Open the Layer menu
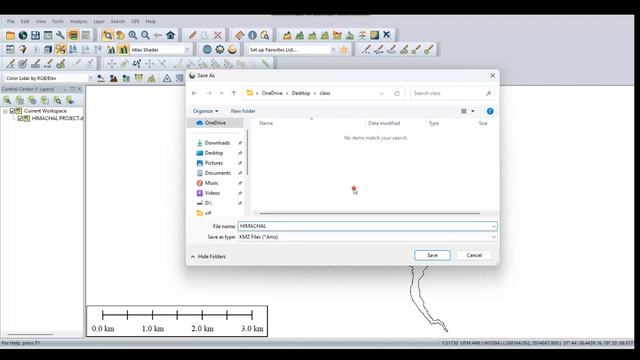The height and width of the screenshot is (360, 640). click(99, 21)
